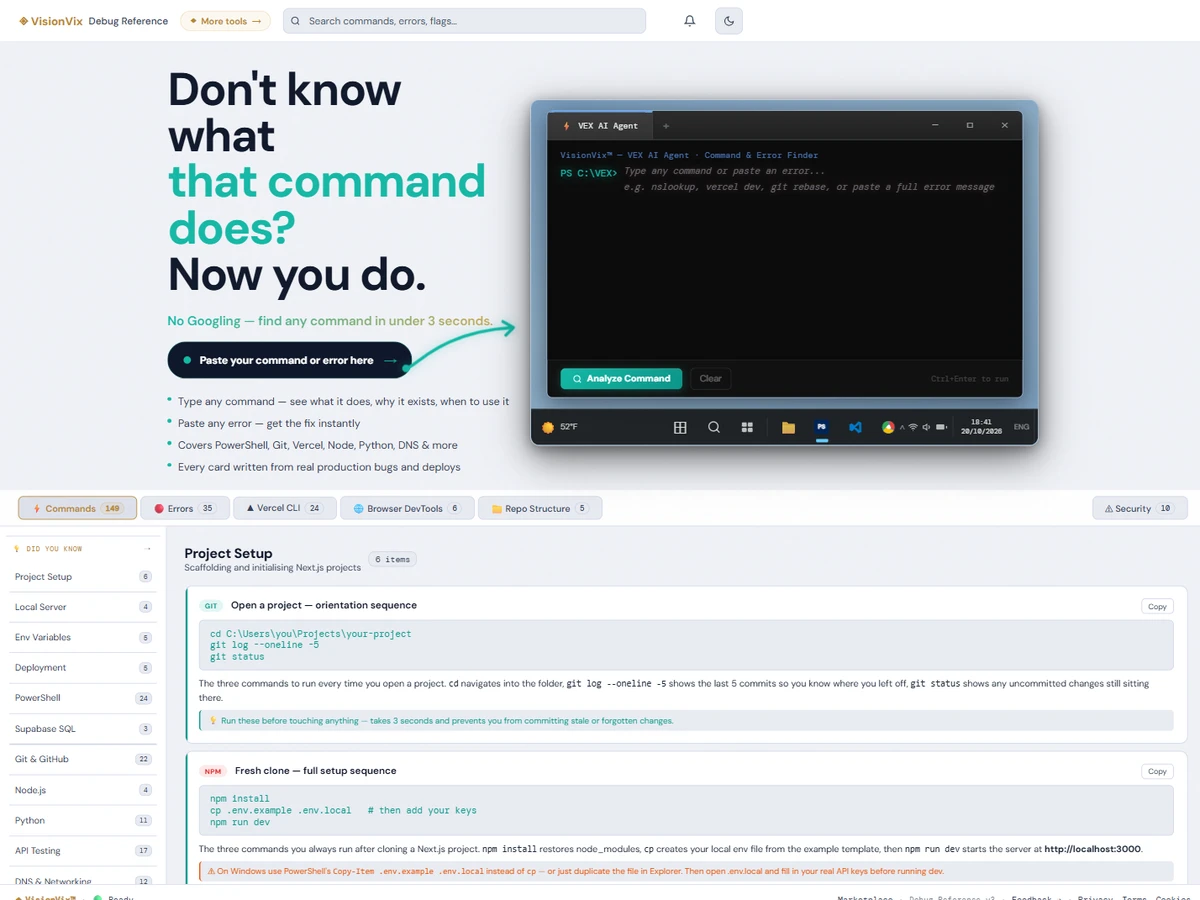Screen dimensions: 1200x900
Task: Open the Windows Start icon in mock taskbar
Action: (680, 427)
